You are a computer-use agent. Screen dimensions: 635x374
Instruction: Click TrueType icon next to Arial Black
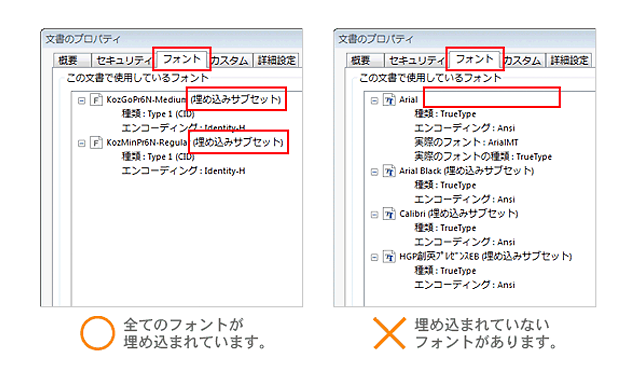(x=389, y=171)
